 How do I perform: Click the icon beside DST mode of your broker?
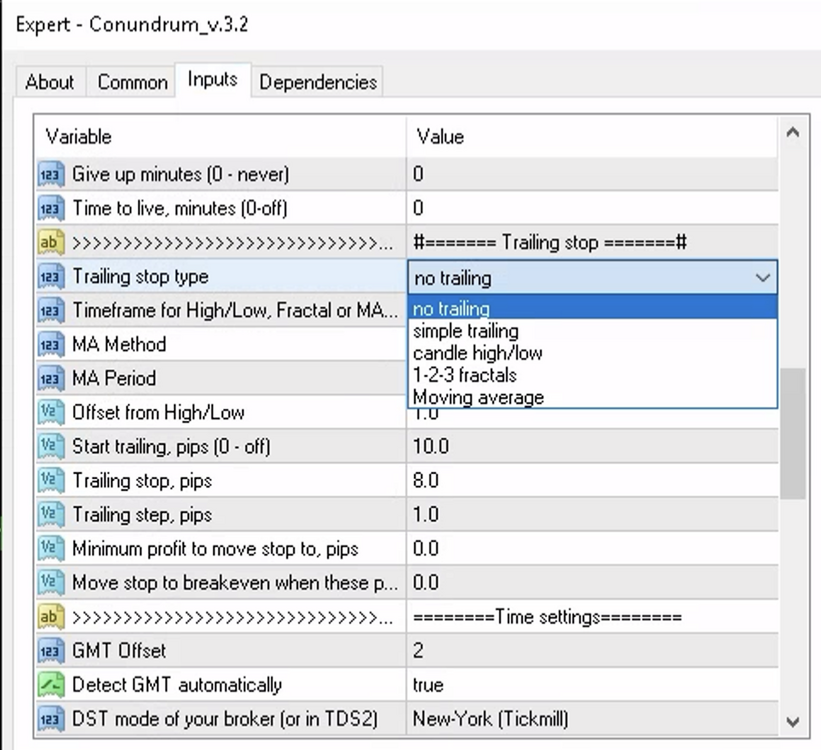51,719
